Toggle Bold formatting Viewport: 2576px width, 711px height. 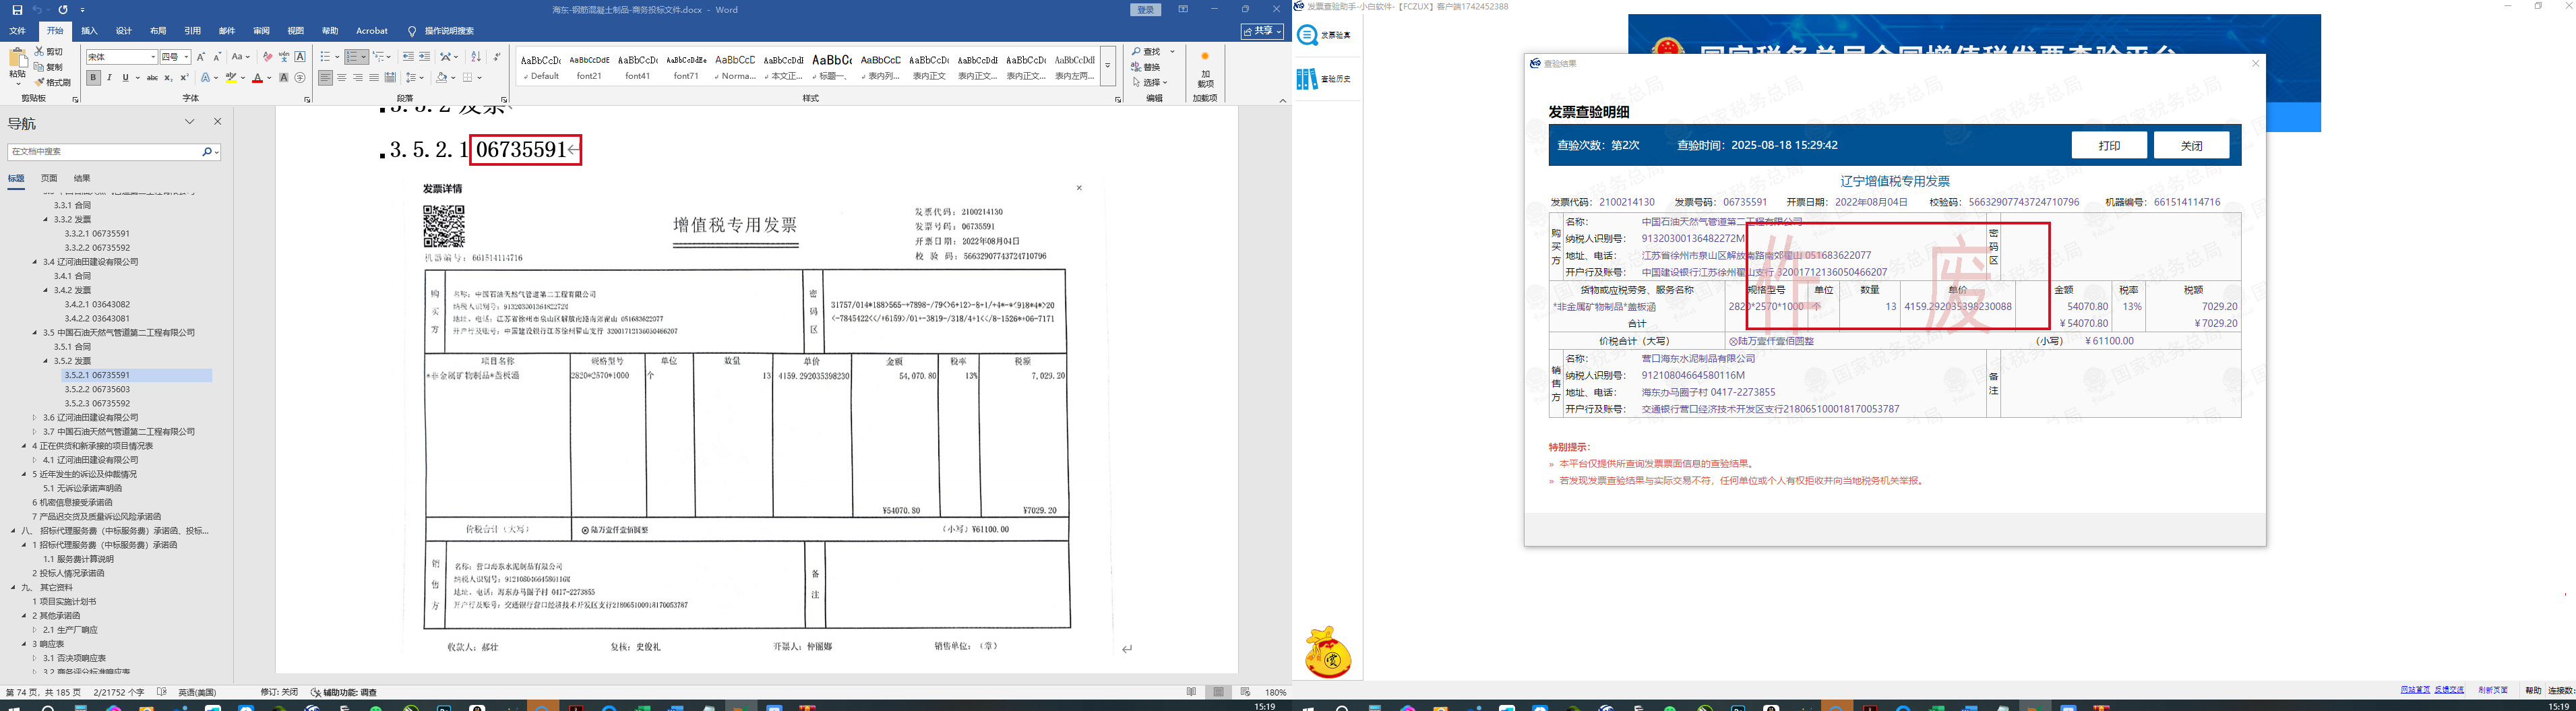[93, 78]
